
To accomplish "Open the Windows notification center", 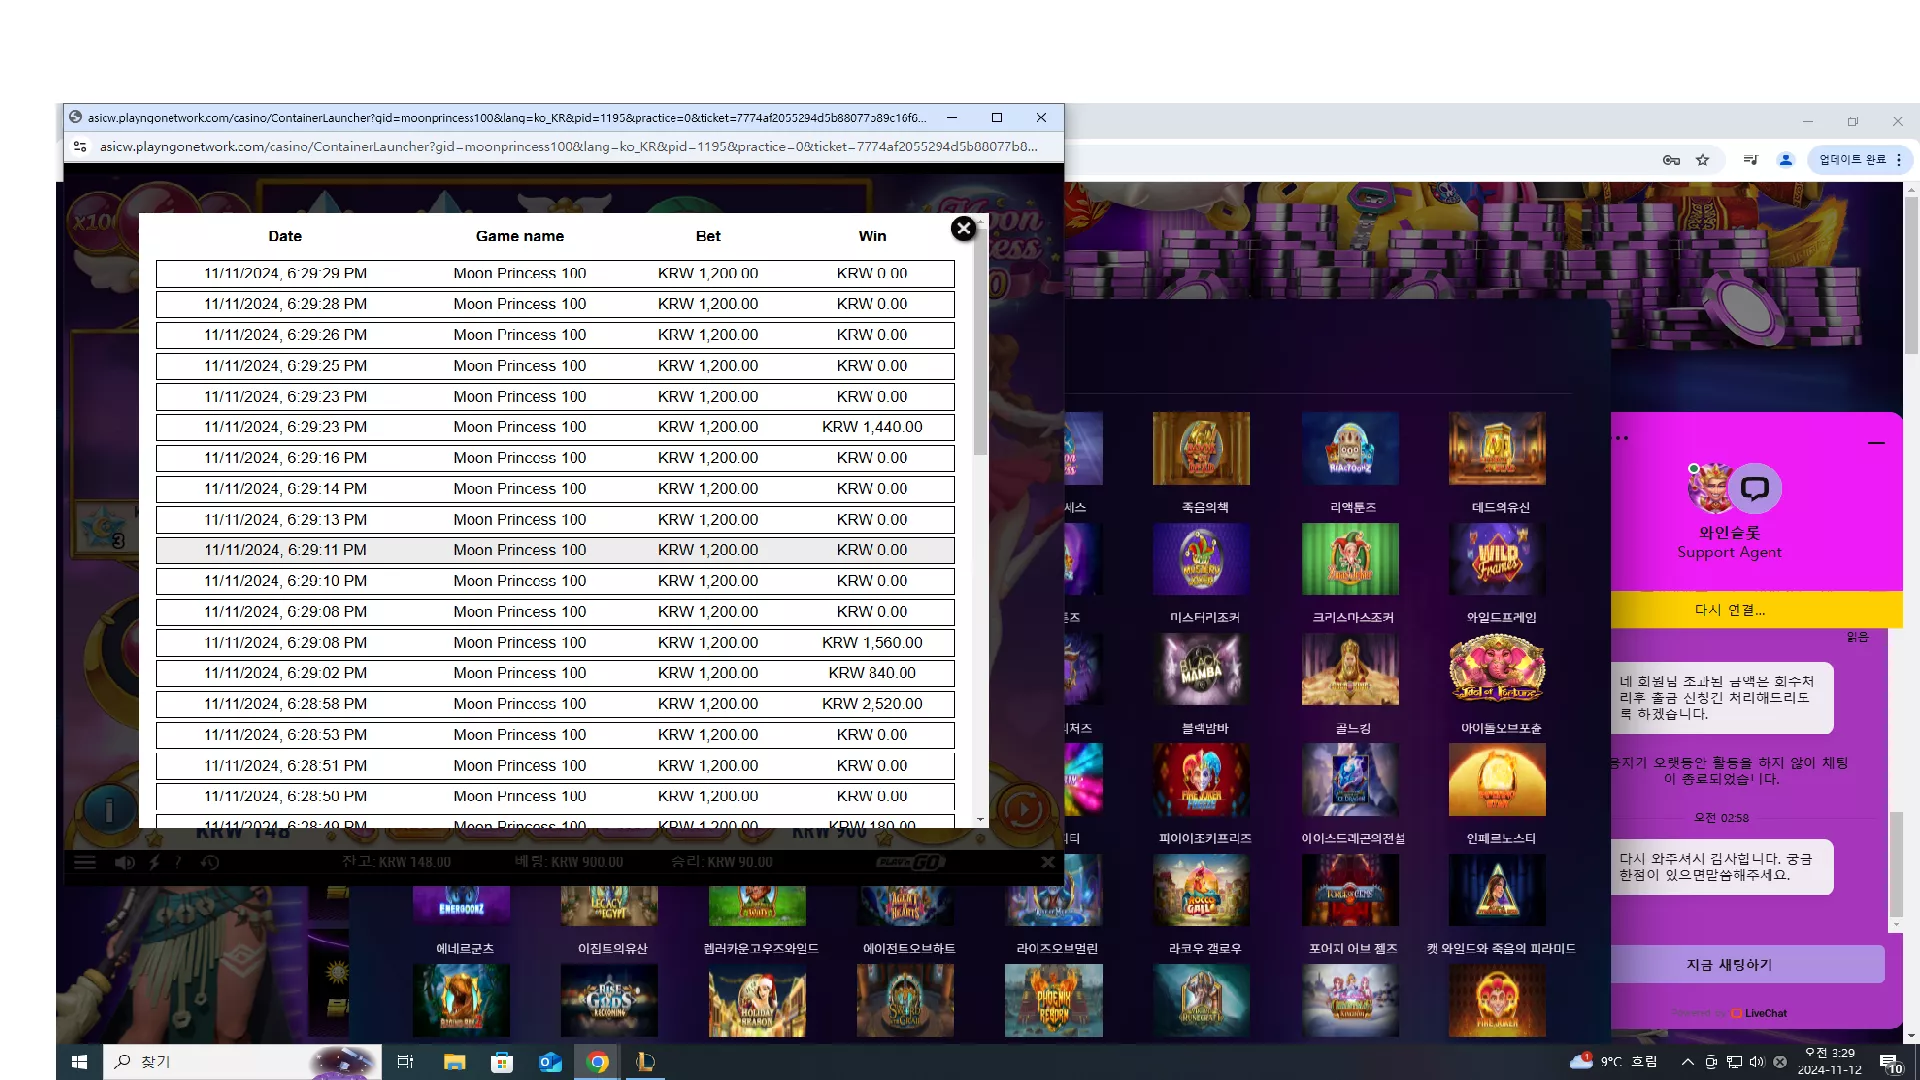I will [x=1890, y=1062].
